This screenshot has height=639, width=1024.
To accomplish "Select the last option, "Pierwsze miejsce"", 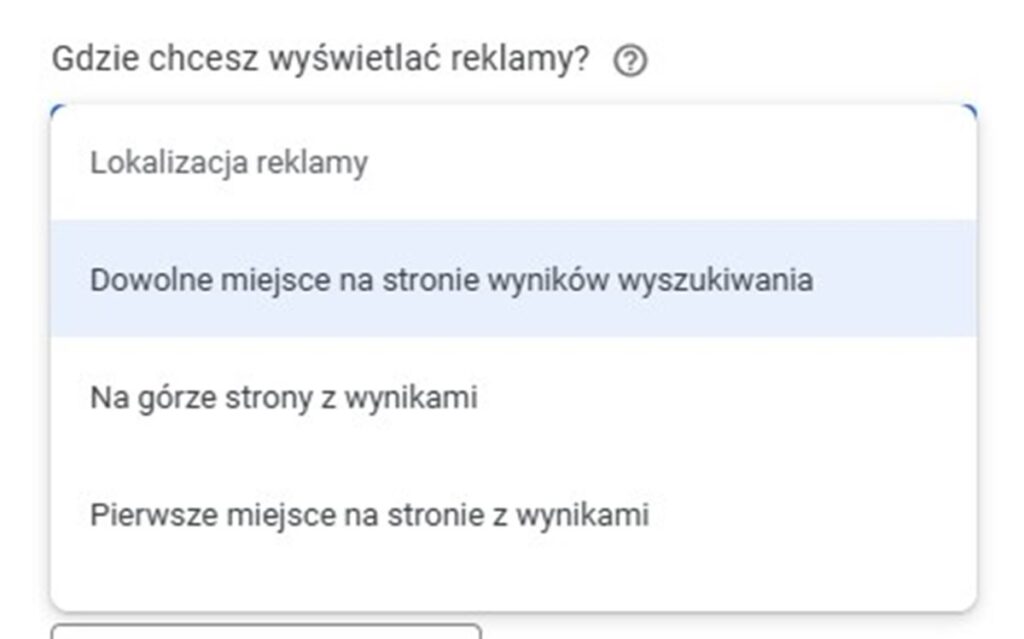I will pyautogui.click(x=513, y=514).
